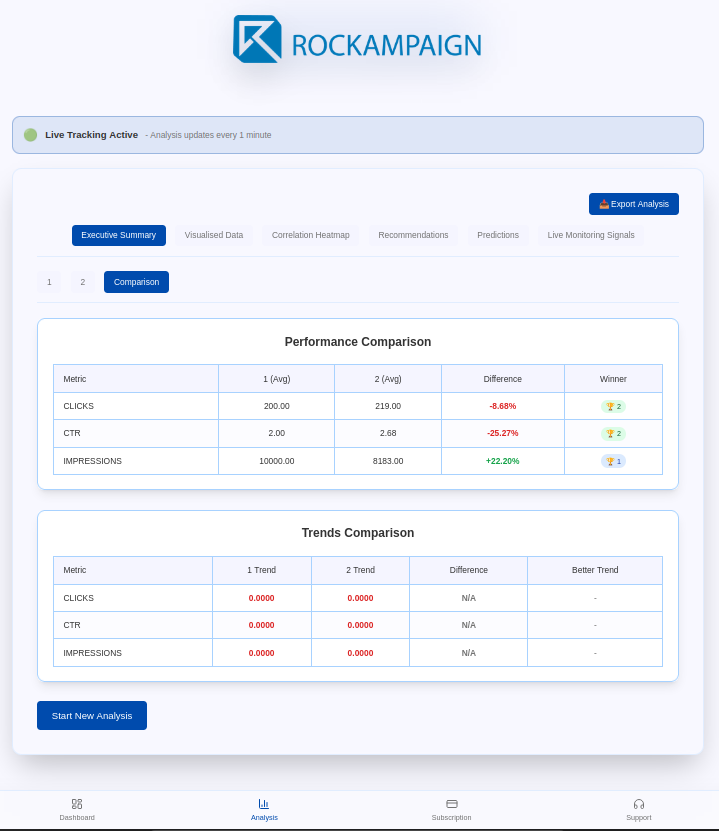Viewport: 719px width, 831px height.
Task: Open the Visualised Data tab
Action: tap(214, 235)
